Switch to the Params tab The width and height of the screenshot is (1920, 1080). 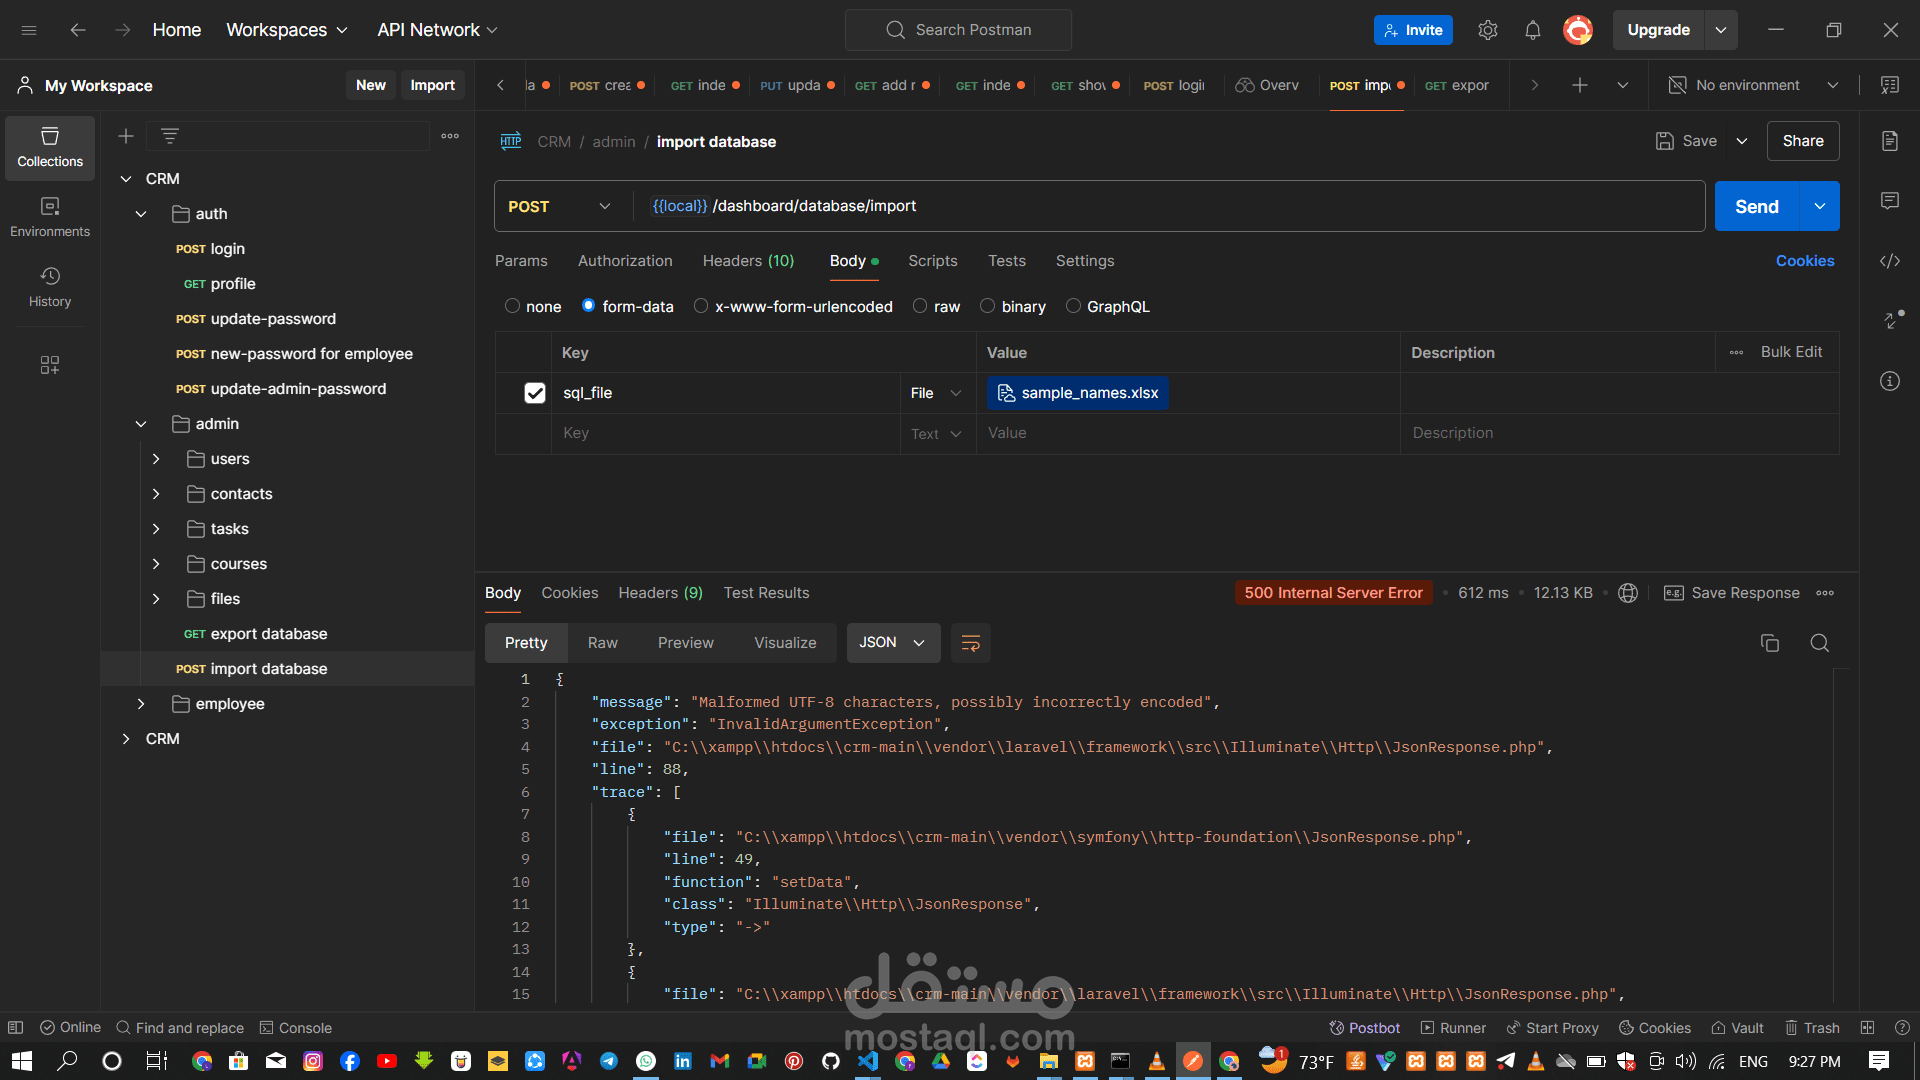521,261
